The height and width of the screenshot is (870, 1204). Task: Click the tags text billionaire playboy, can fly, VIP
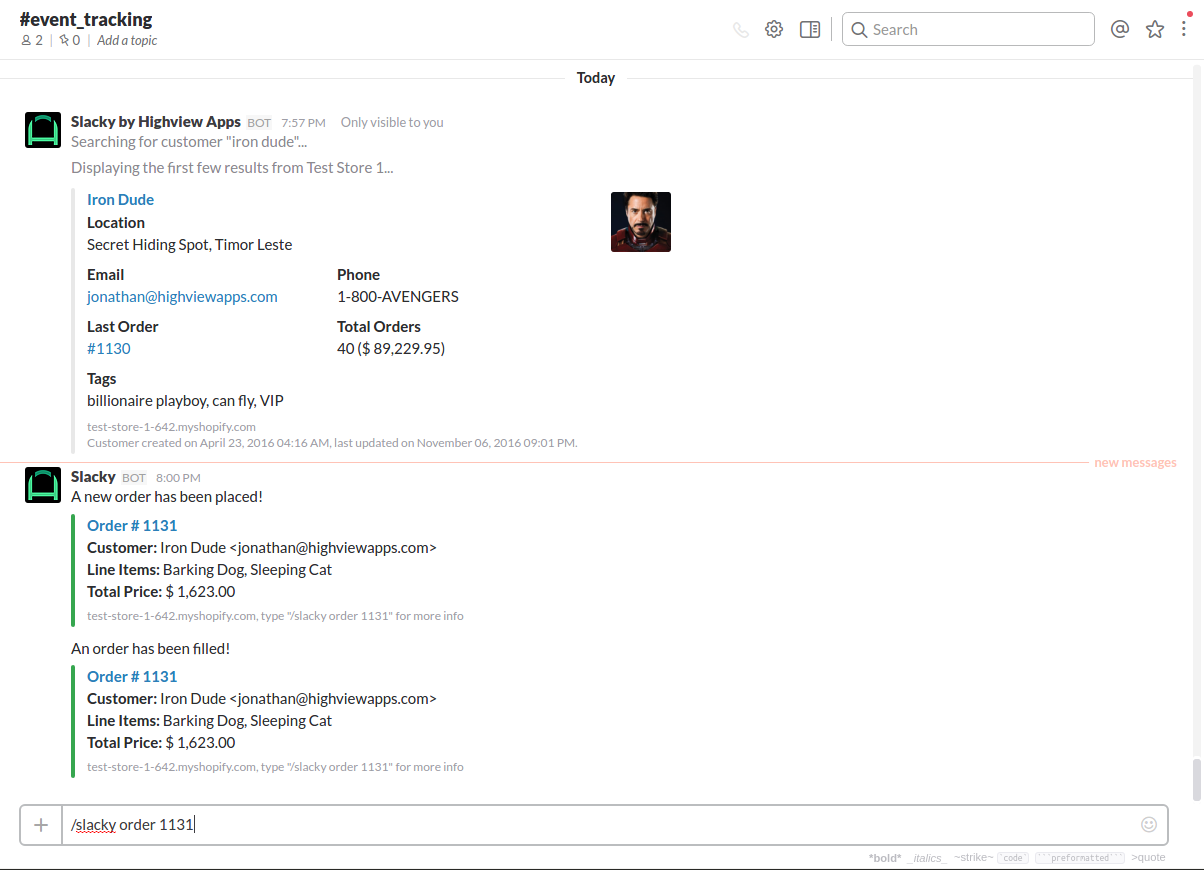[x=185, y=401]
